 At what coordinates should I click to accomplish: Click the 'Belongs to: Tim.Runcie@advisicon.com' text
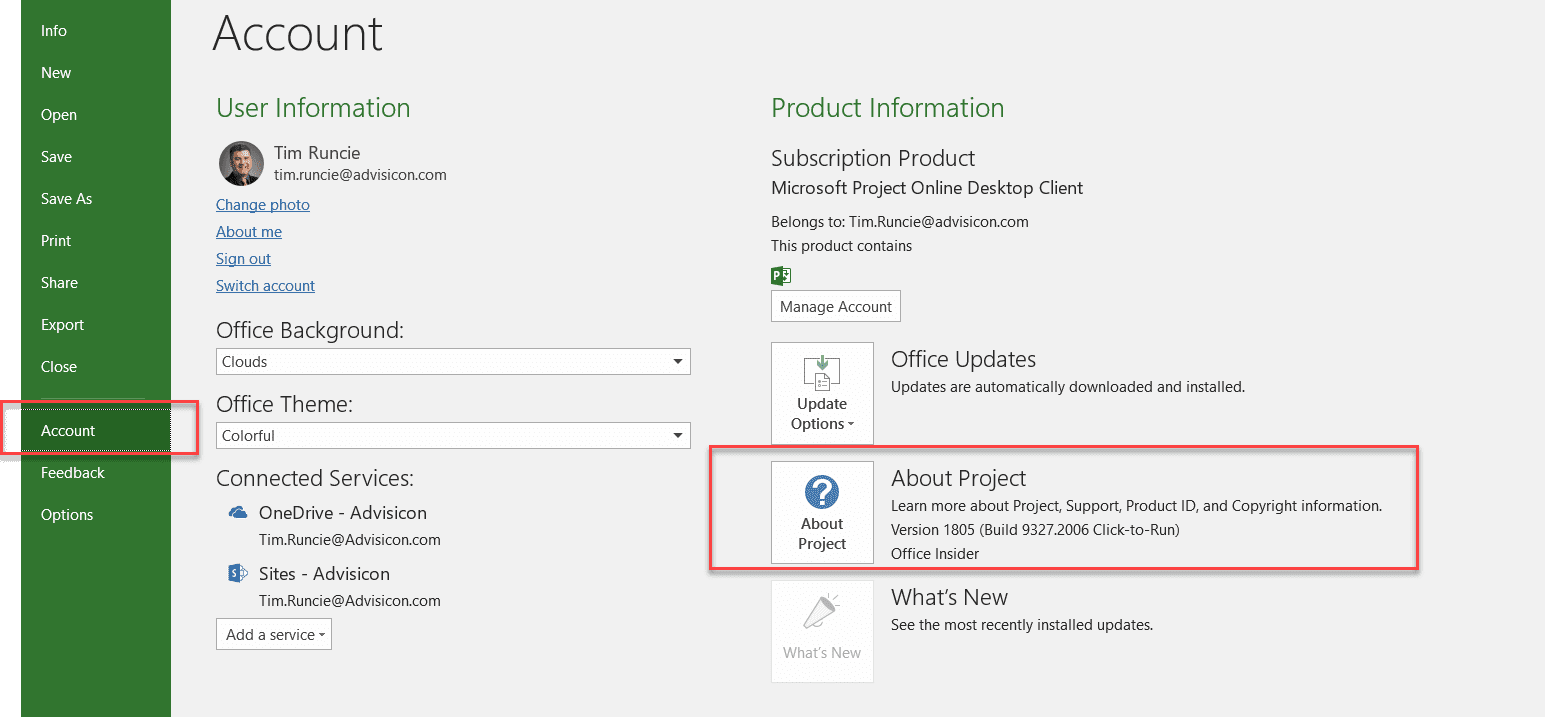click(900, 222)
